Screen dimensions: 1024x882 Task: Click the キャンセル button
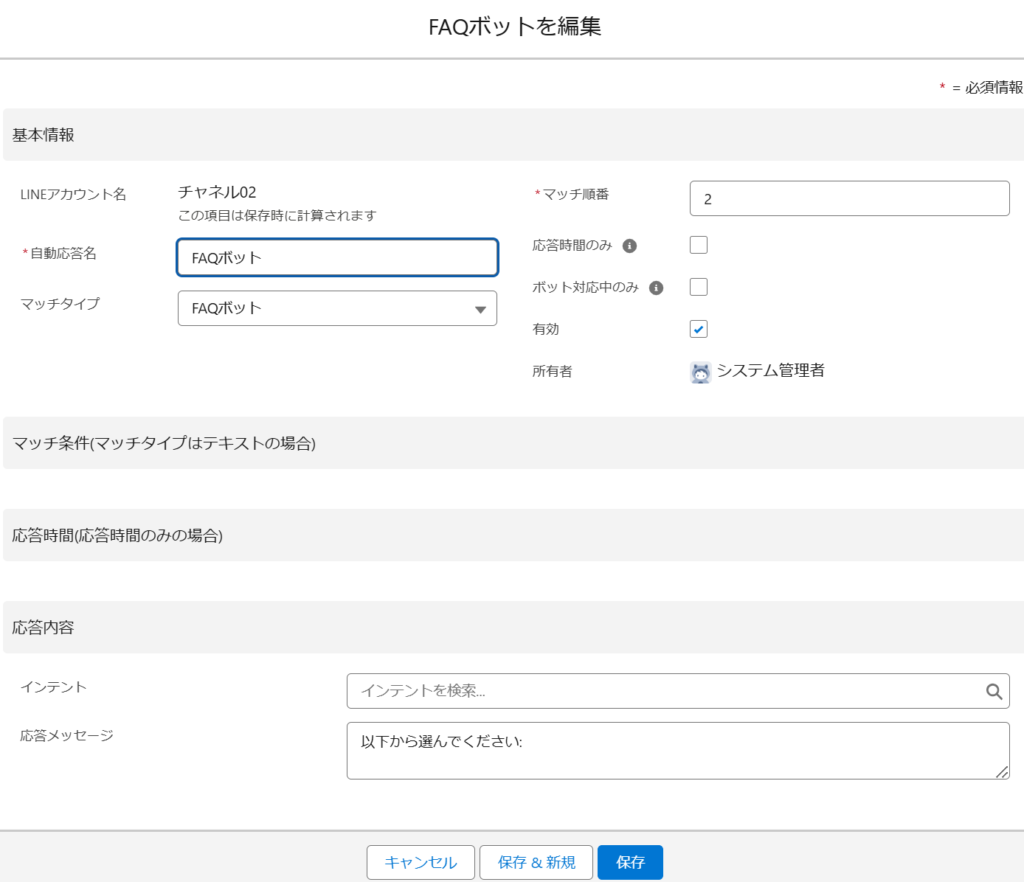420,862
